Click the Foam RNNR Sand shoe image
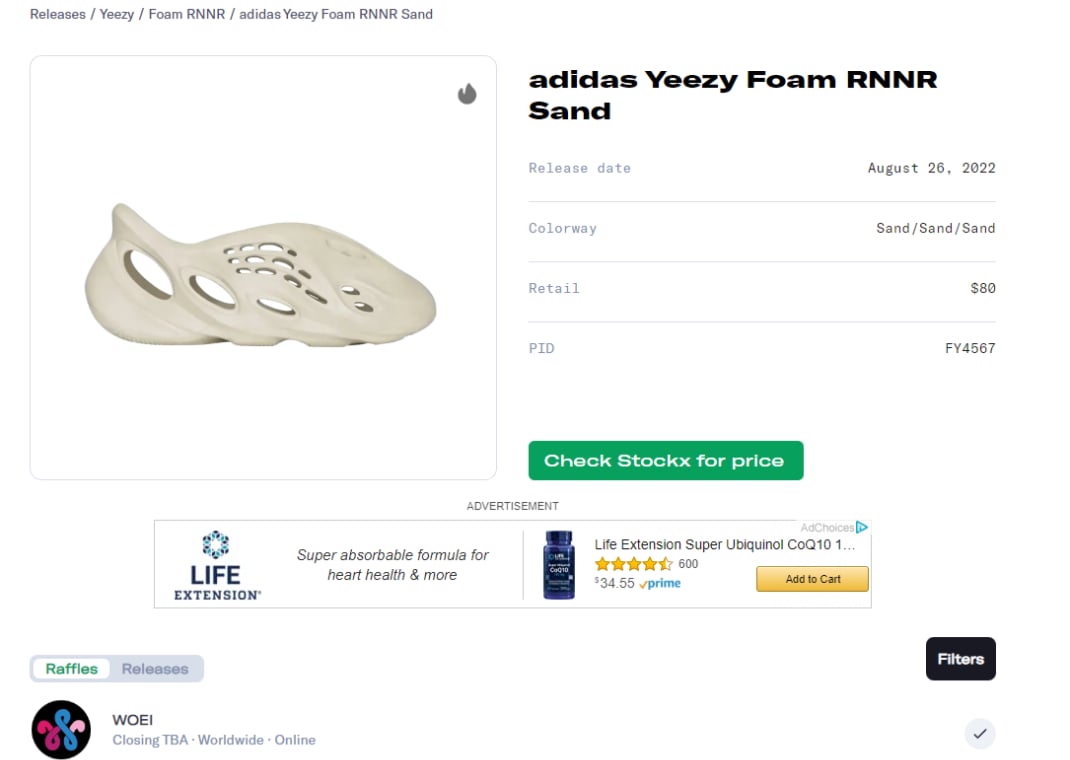Viewport: 1070px width, 760px height. [262, 276]
